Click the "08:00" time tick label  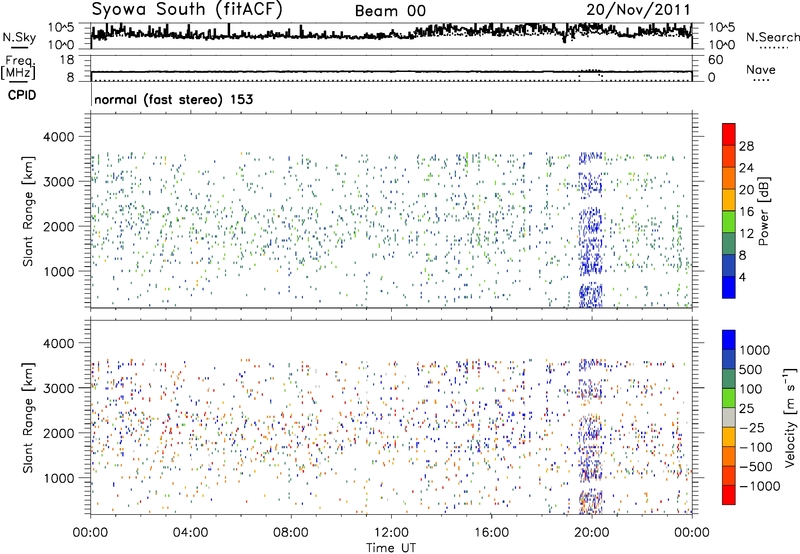(290, 533)
